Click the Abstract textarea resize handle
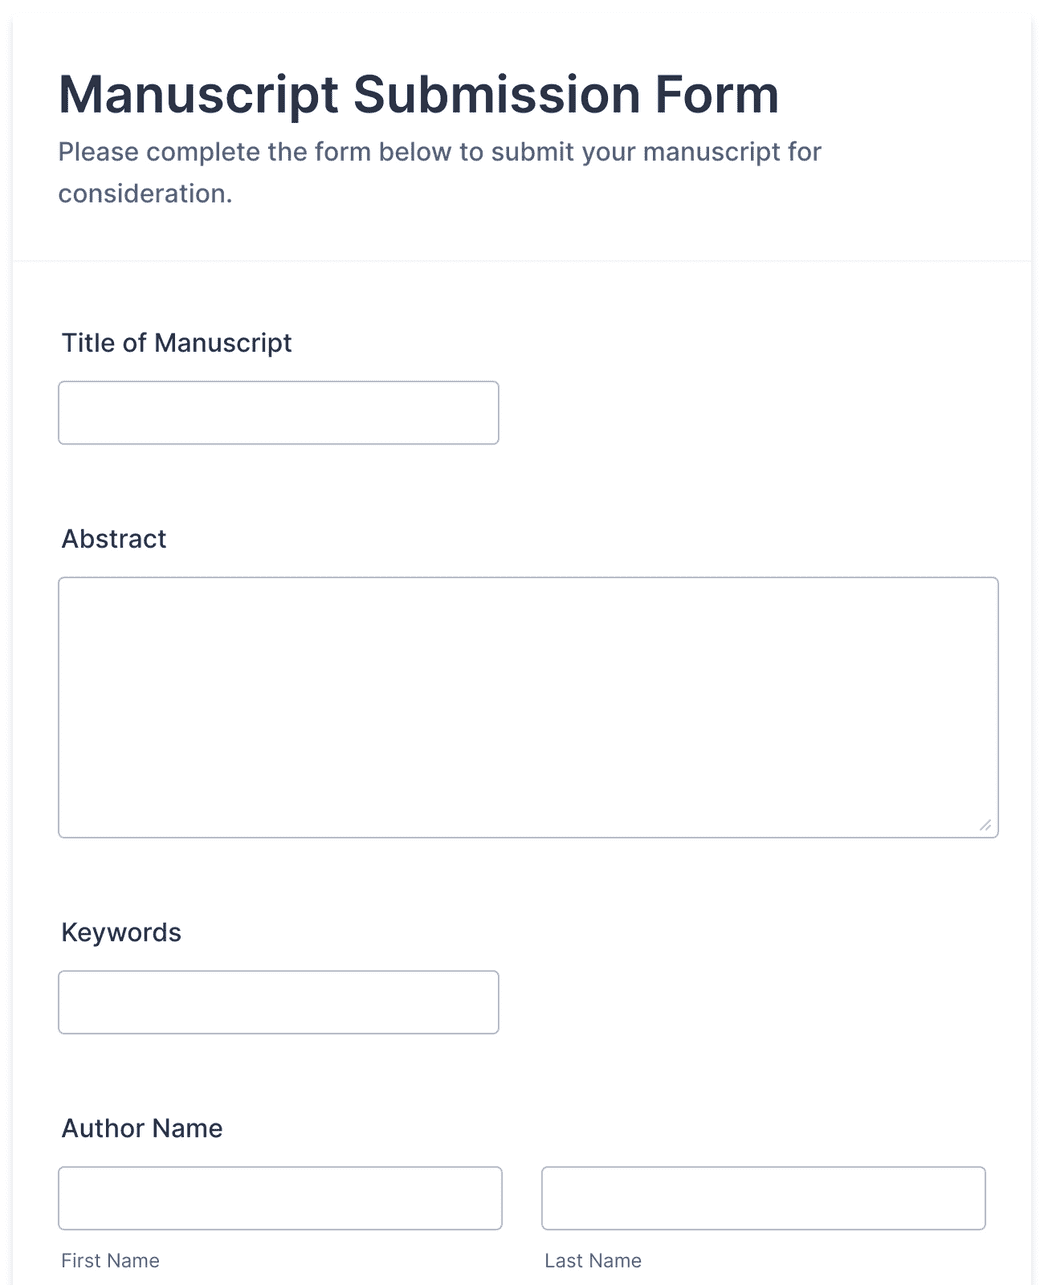The width and height of the screenshot is (1044, 1285). pos(986,825)
